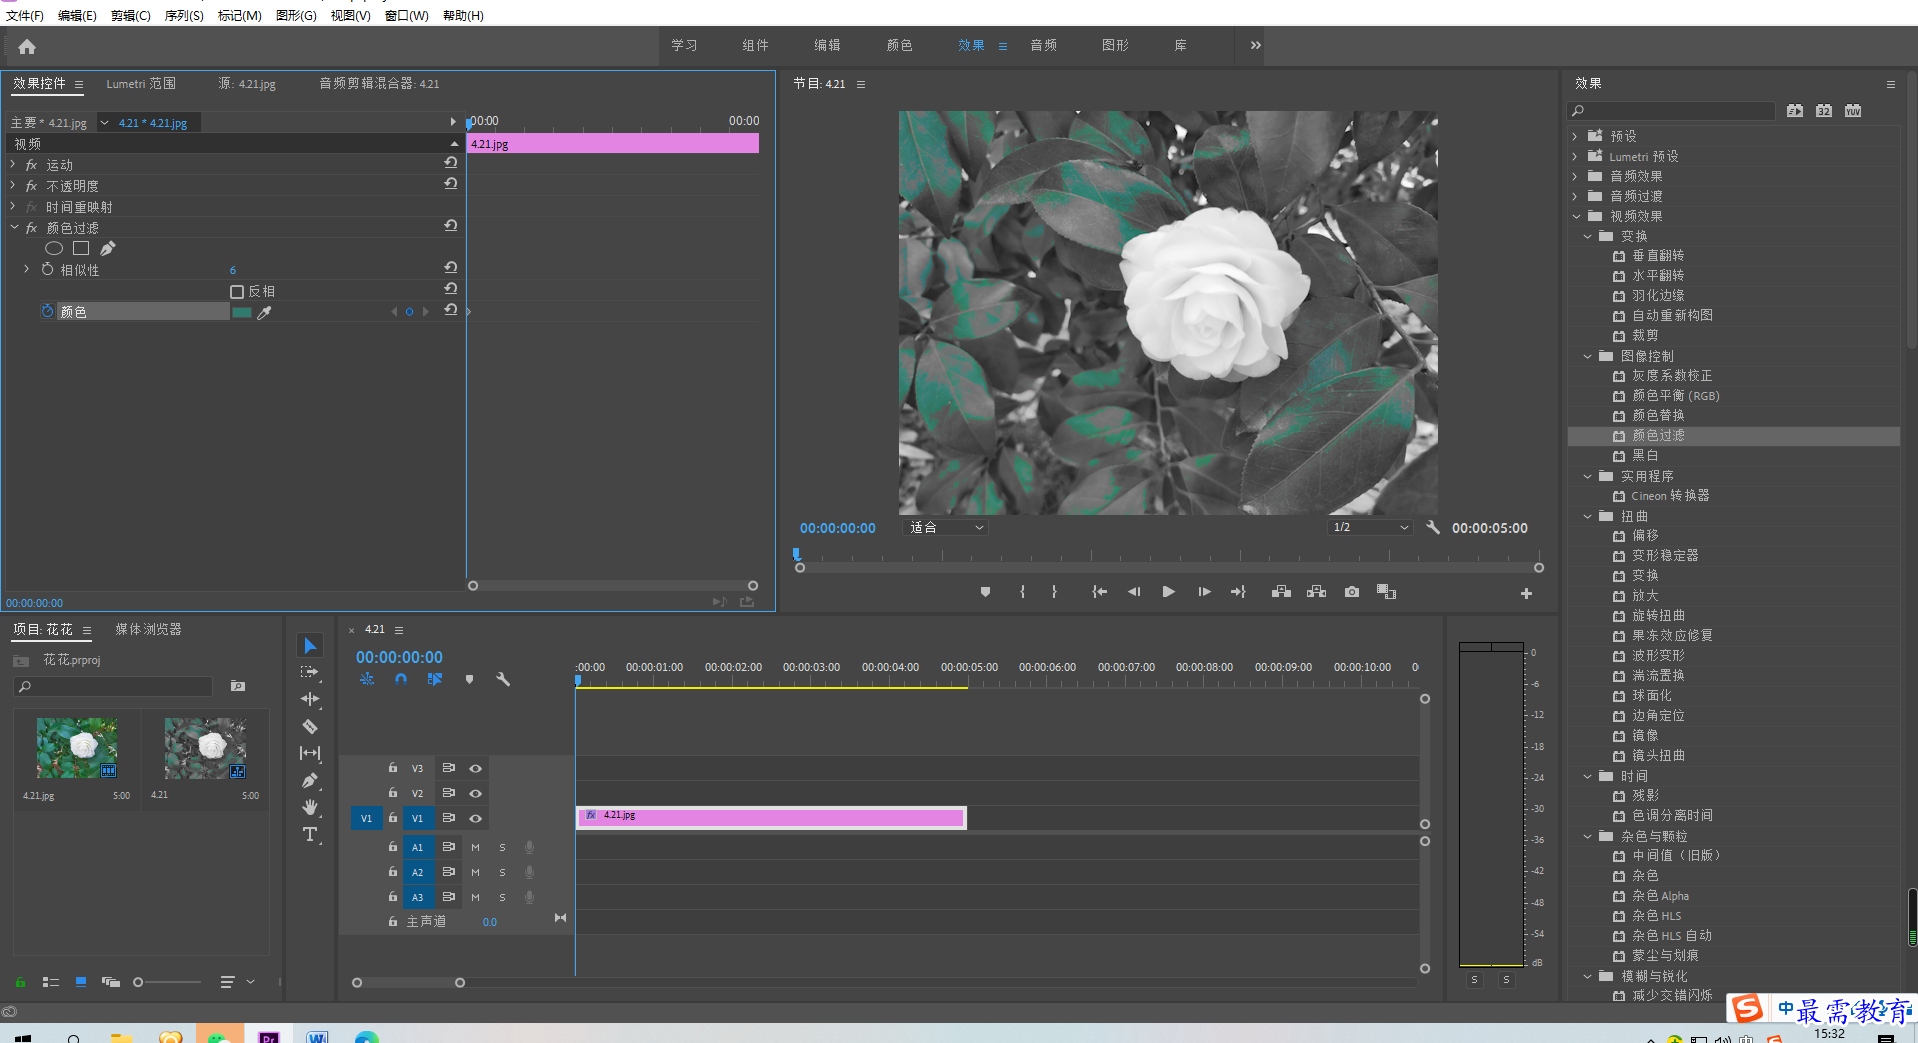Switch to 媒体浏览器 tab
Screen dimensions: 1918x1043
click(148, 629)
